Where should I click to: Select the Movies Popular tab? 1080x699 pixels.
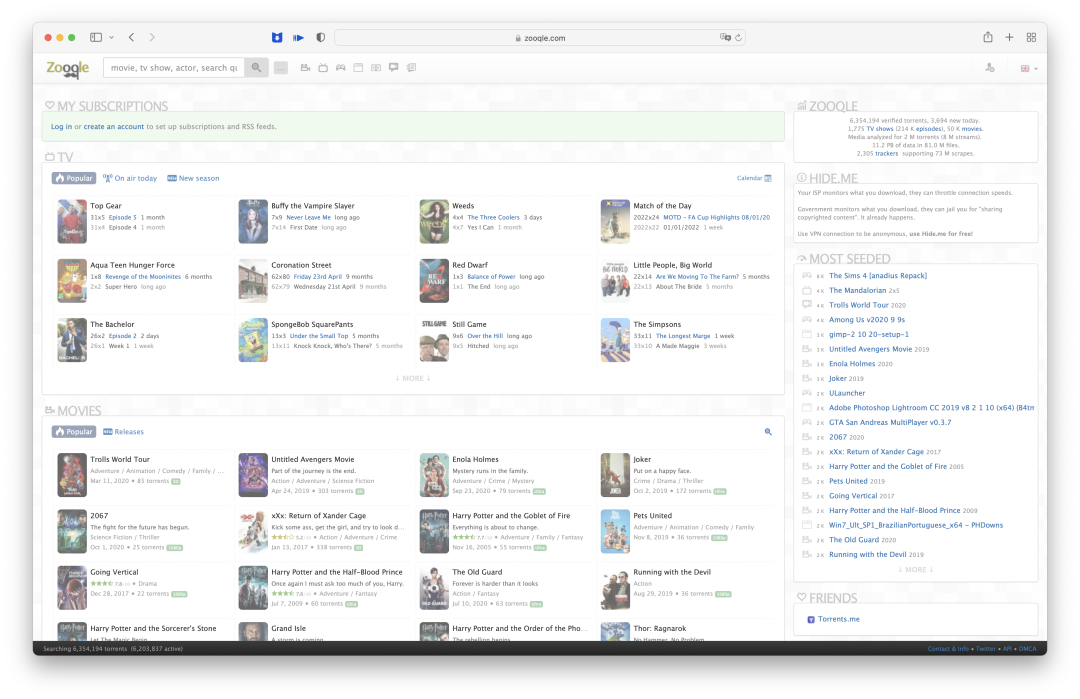[x=74, y=432]
